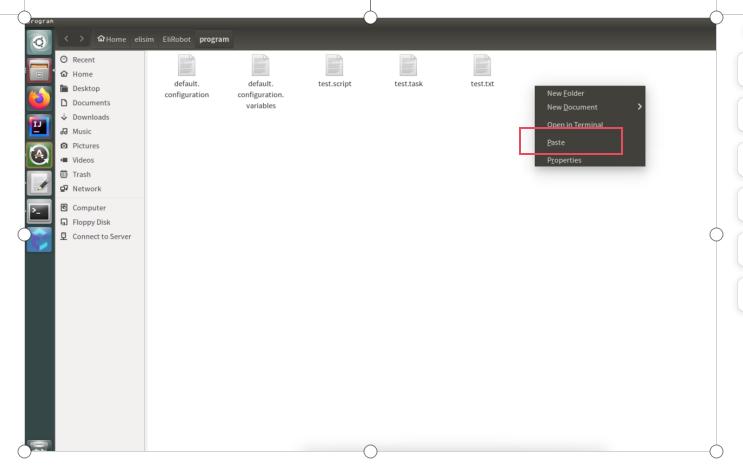743x467 pixels.
Task: Click the Software Updater dock icon
Action: click(x=39, y=155)
